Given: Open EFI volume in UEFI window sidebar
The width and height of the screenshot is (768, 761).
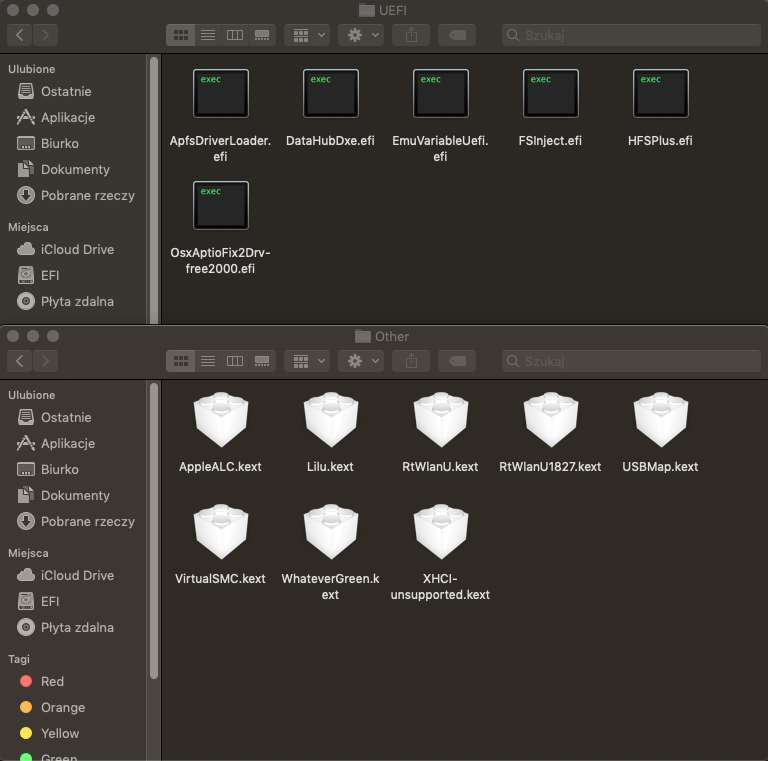Looking at the screenshot, I should coord(73,276).
